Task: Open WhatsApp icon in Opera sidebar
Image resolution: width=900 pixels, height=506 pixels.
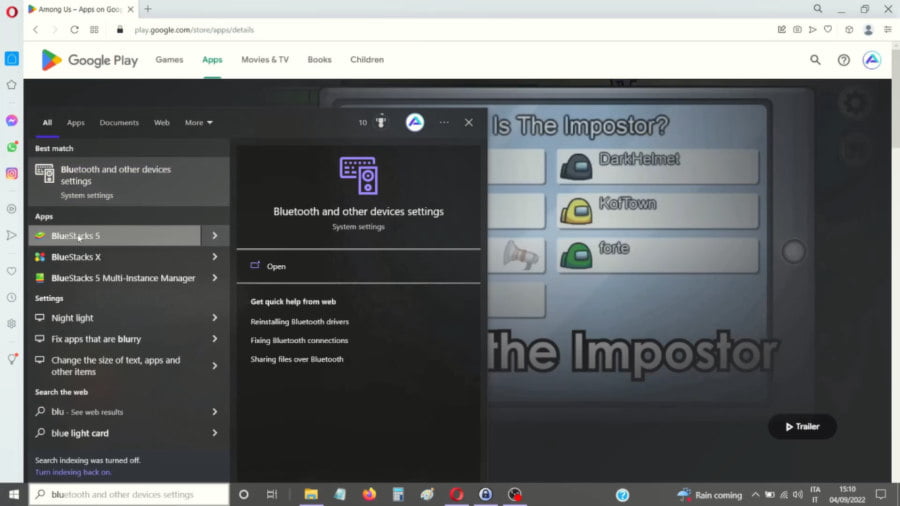Action: tap(11, 147)
